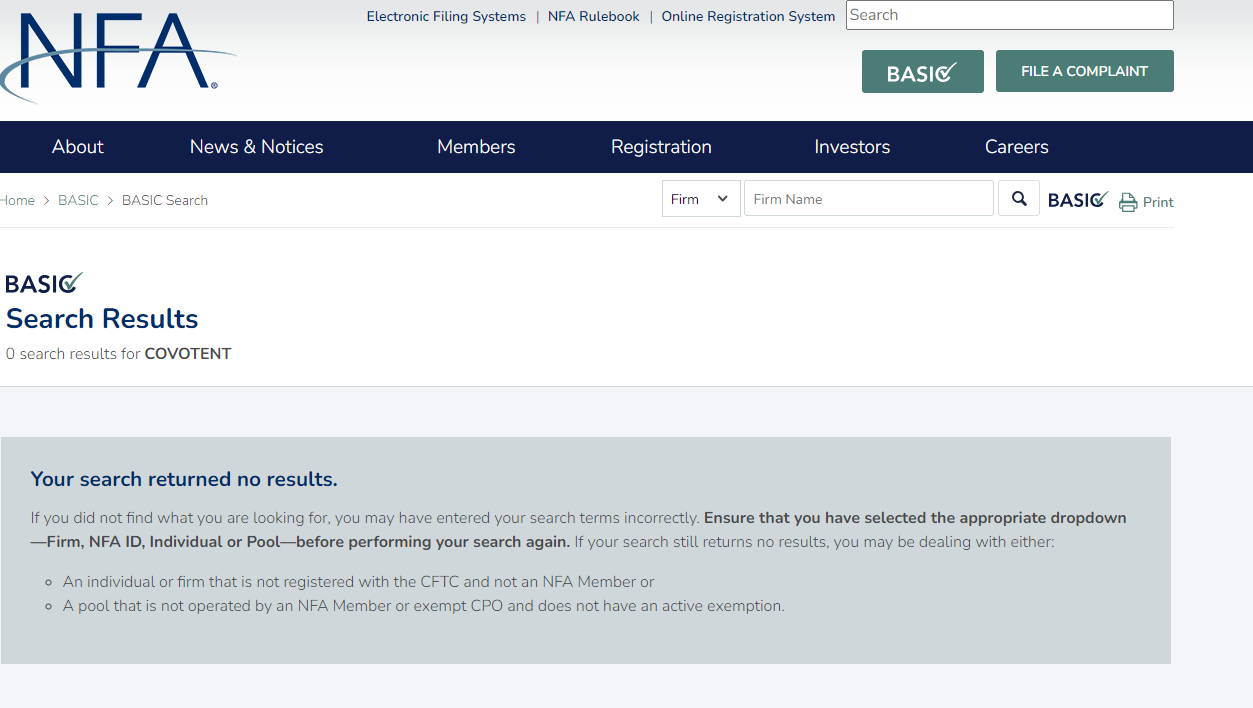This screenshot has height=708, width=1253.
Task: Click the top site Search box
Action: [1010, 15]
